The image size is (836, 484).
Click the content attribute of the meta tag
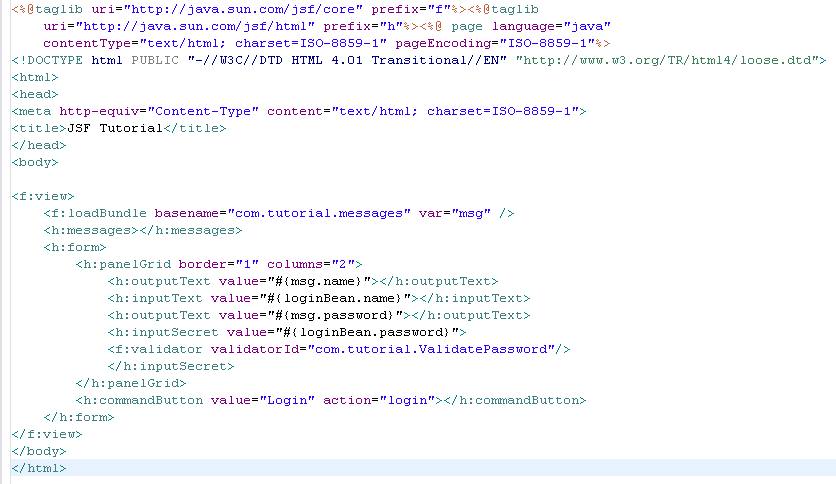(x=295, y=112)
